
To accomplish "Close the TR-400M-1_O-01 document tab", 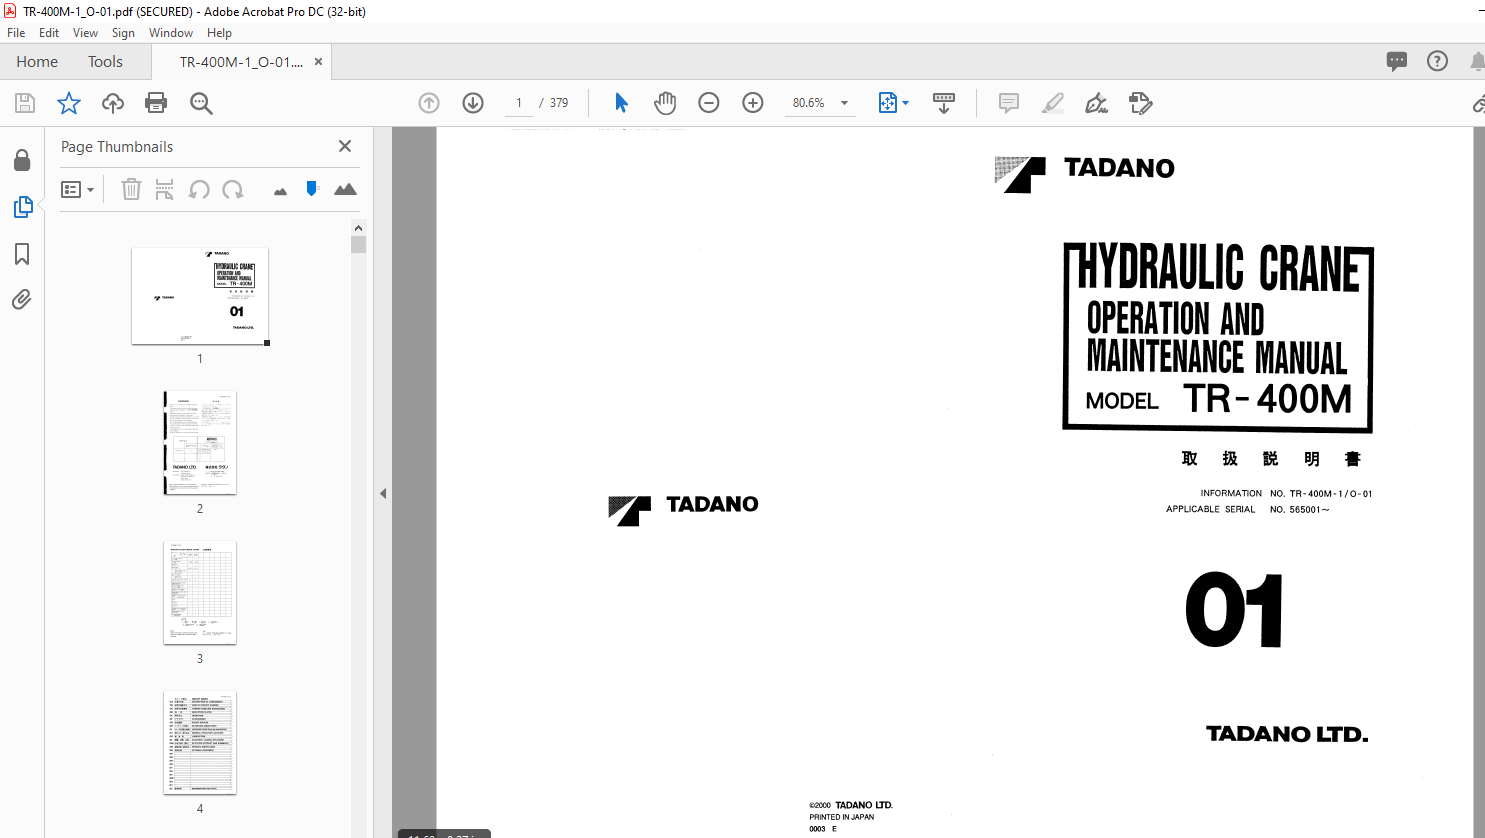I will (318, 62).
